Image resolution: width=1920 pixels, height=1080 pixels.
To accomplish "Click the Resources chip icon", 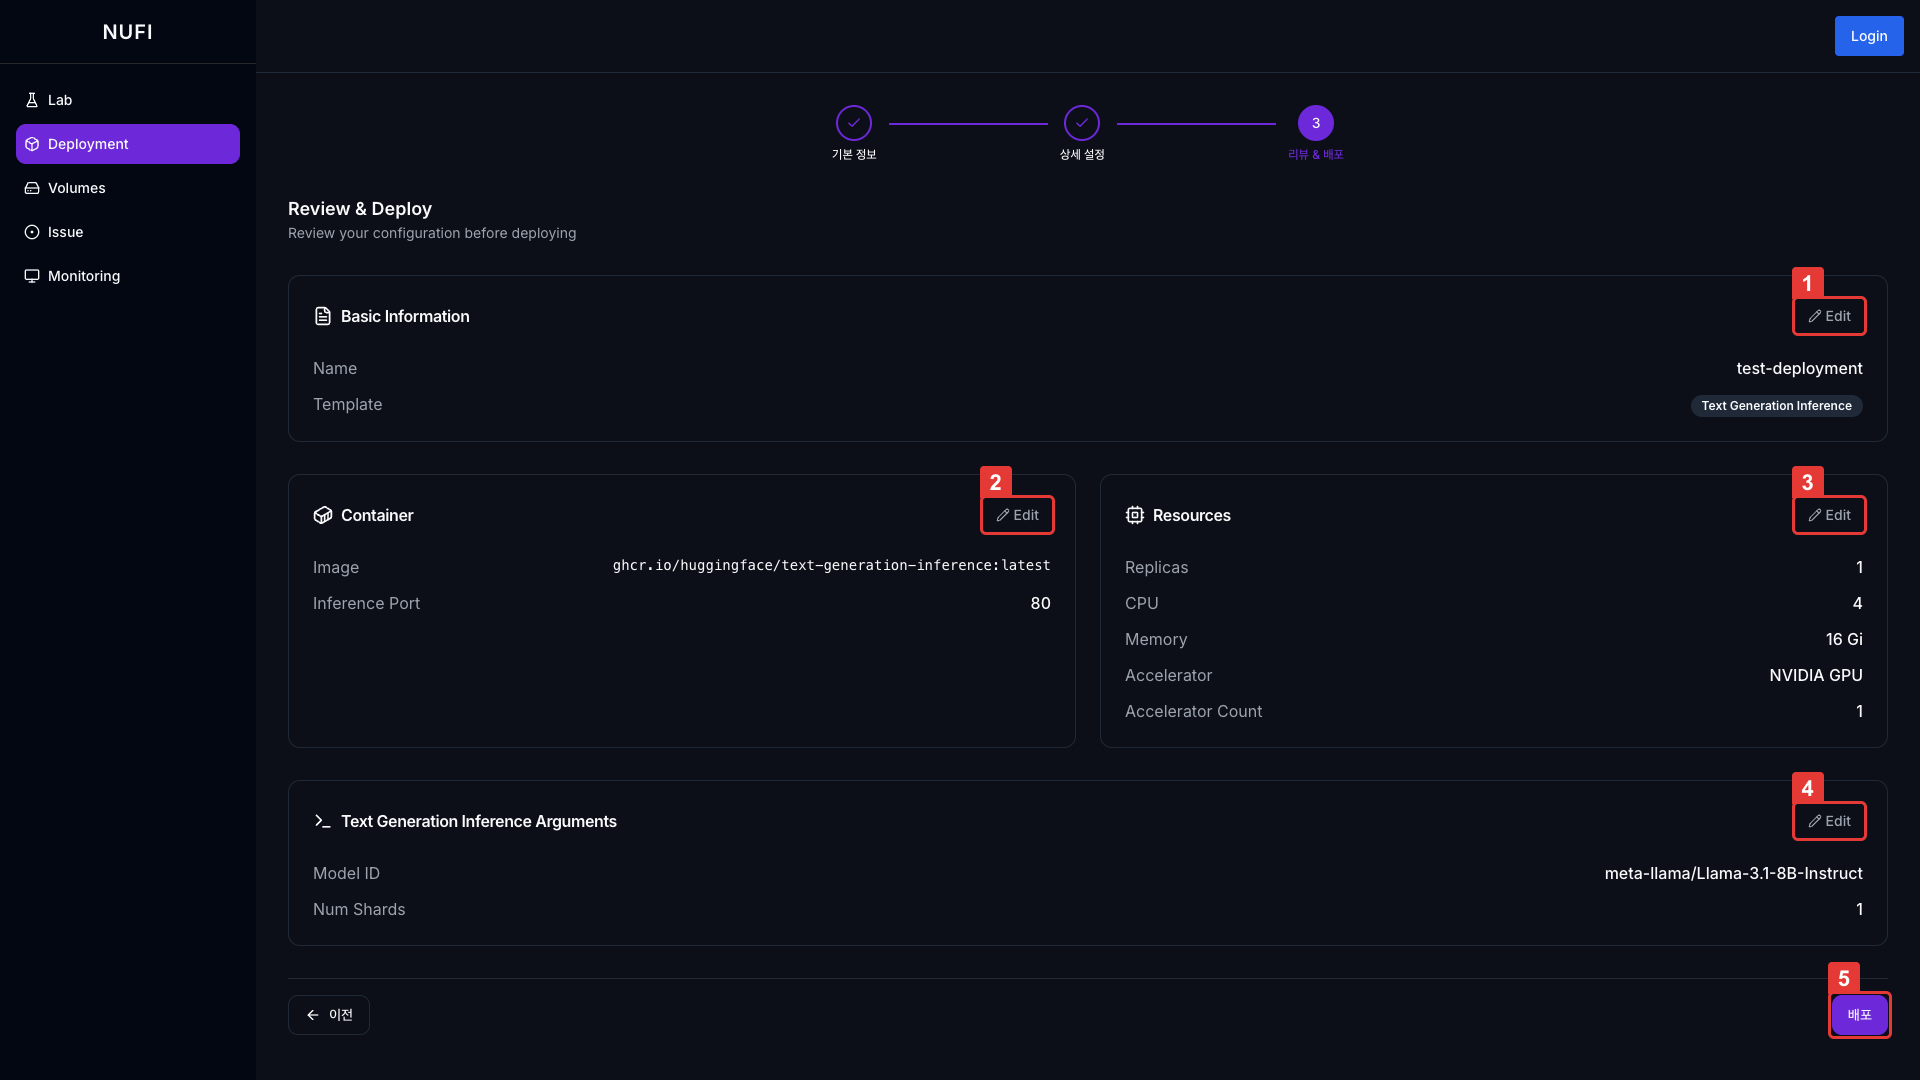I will coord(1134,515).
